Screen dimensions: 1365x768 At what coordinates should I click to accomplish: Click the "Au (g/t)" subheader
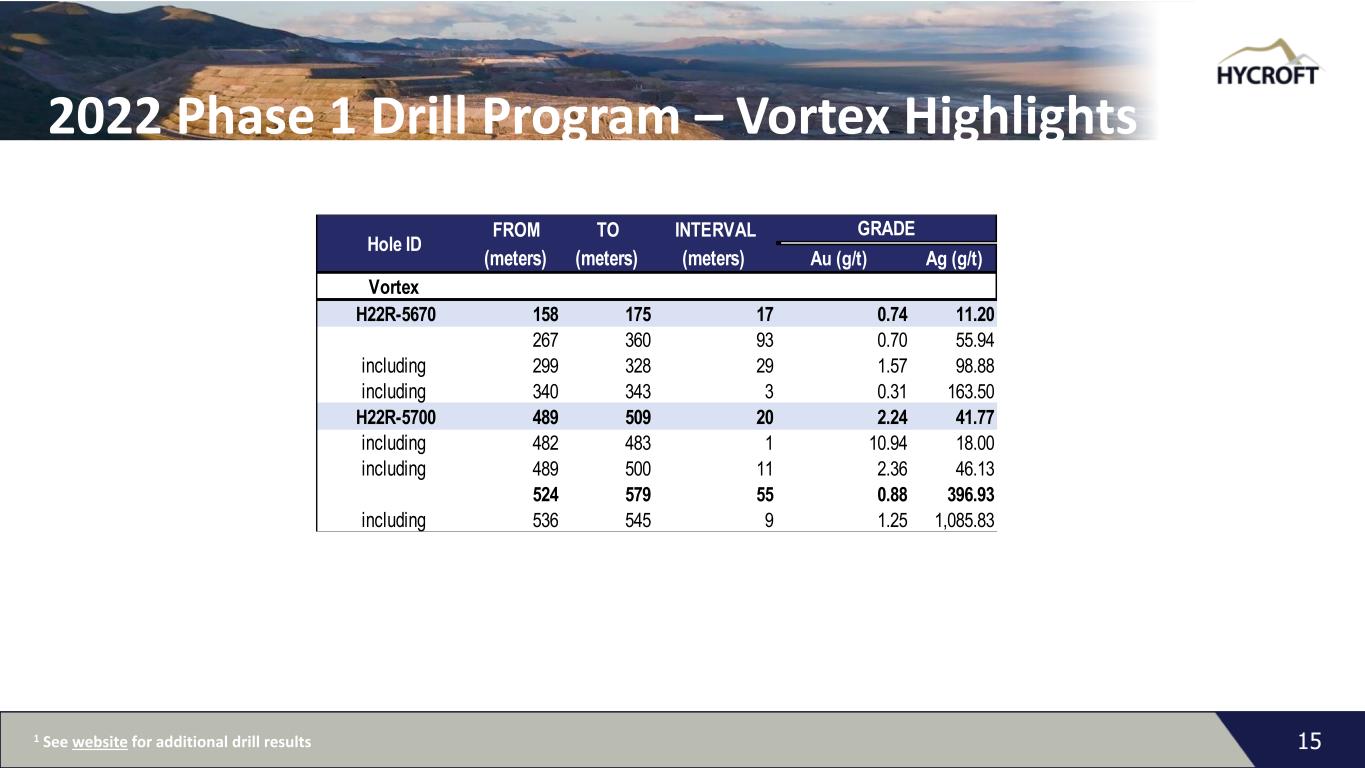coord(838,259)
